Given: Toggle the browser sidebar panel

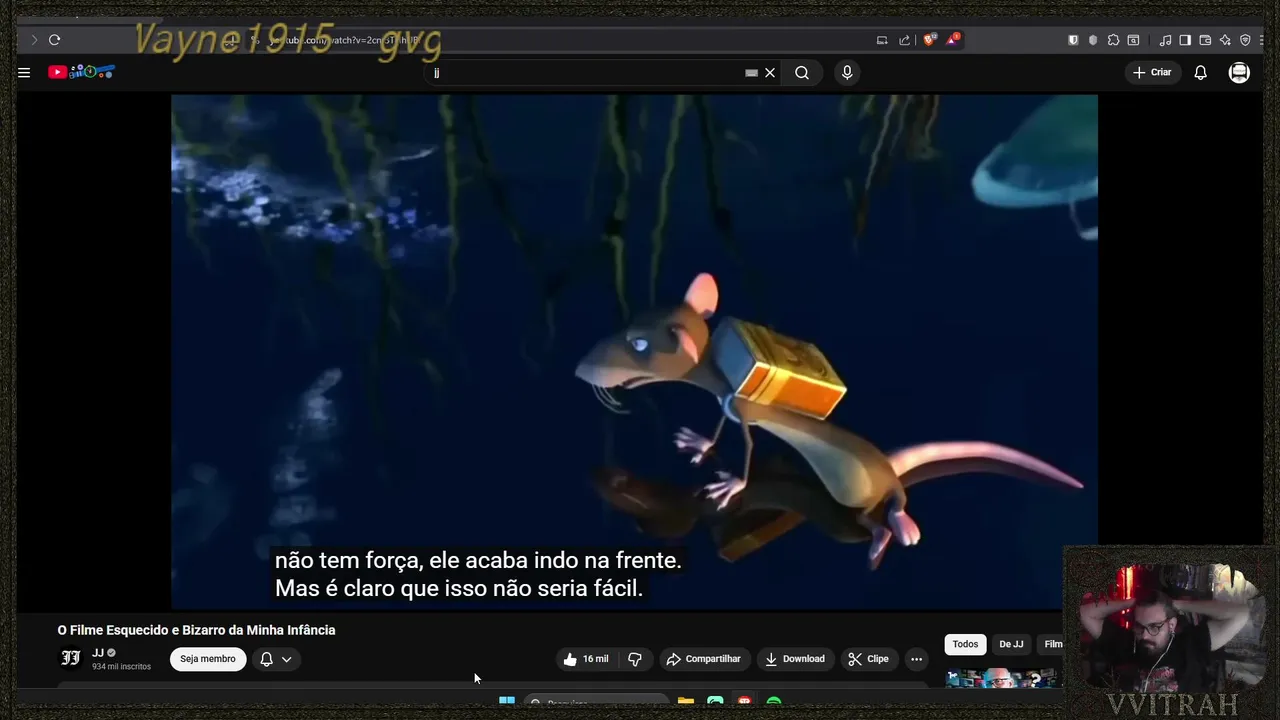Looking at the screenshot, I should pyautogui.click(x=1185, y=40).
